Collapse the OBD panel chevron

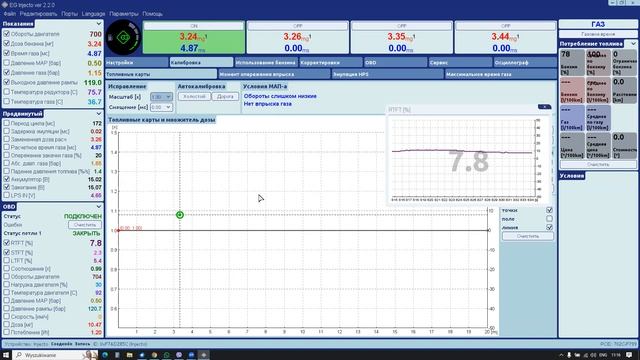98,207
